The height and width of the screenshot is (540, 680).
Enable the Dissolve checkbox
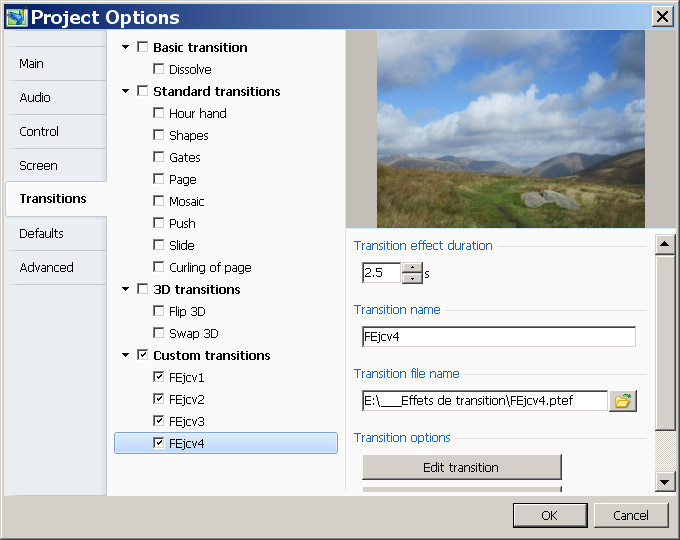[x=159, y=69]
